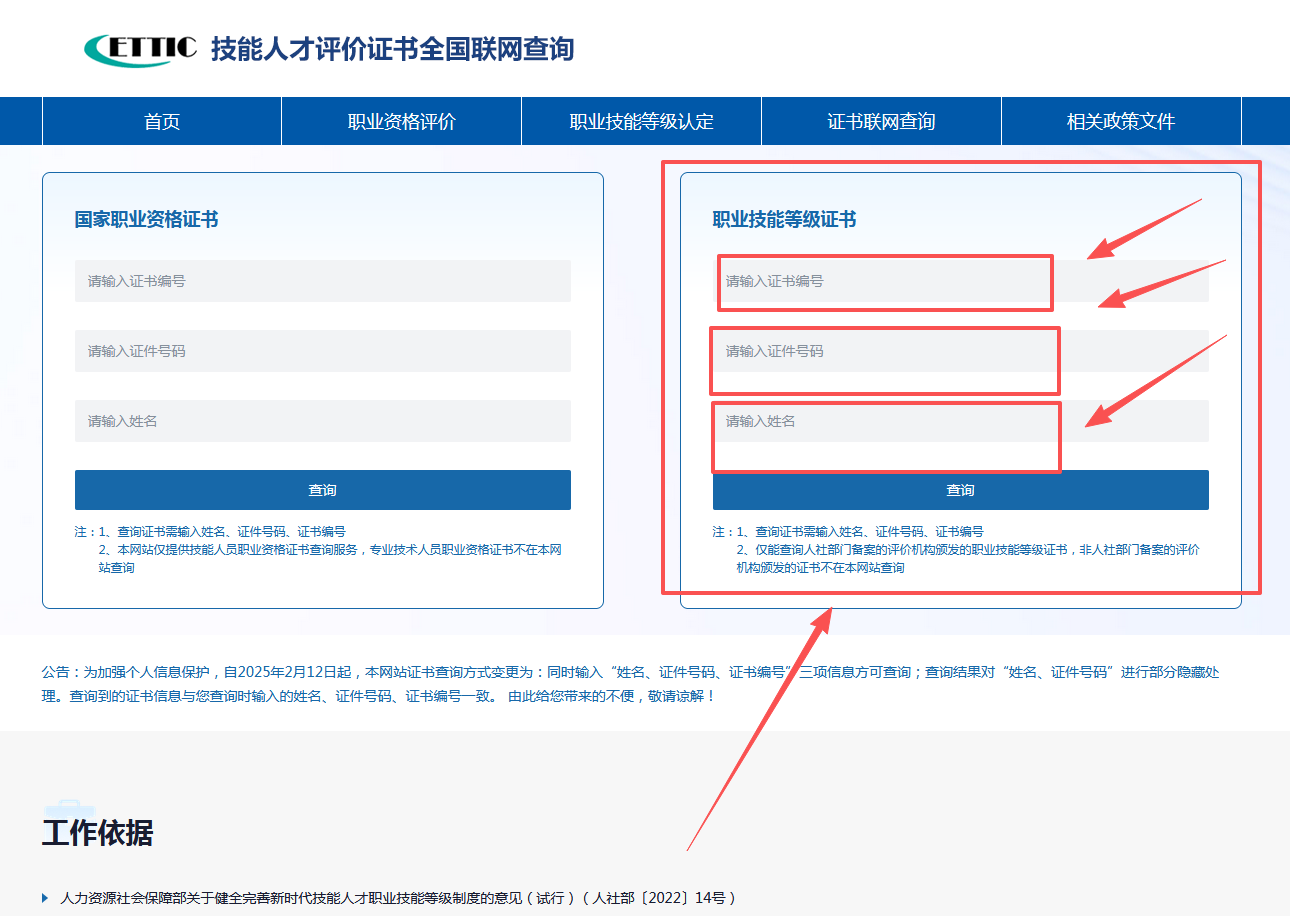Click the 请输入证书编号 field in 职业技能等级证书 panel
1290x916 pixels.
point(884,281)
